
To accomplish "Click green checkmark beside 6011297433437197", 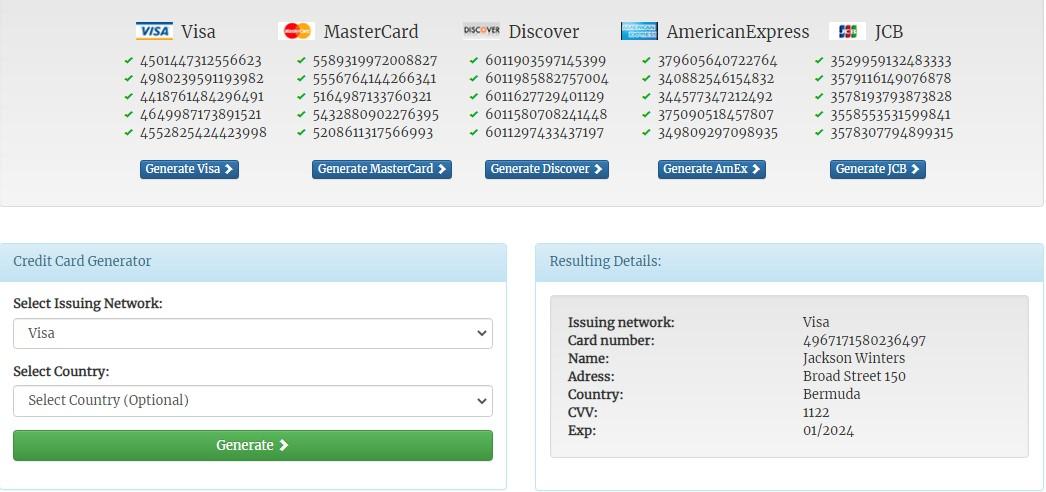I will click(474, 133).
